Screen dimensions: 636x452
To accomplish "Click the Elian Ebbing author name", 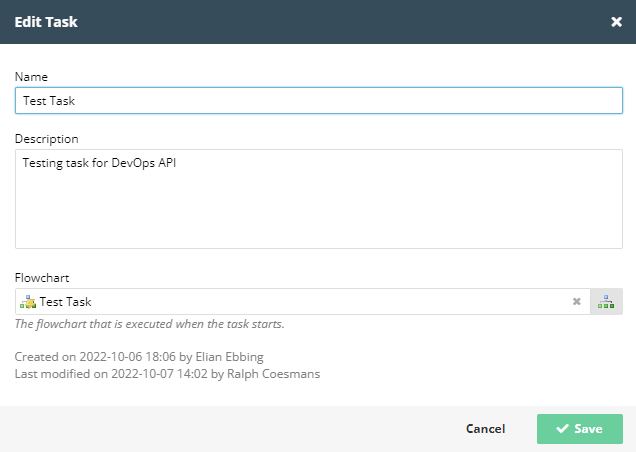I will coord(230,357).
